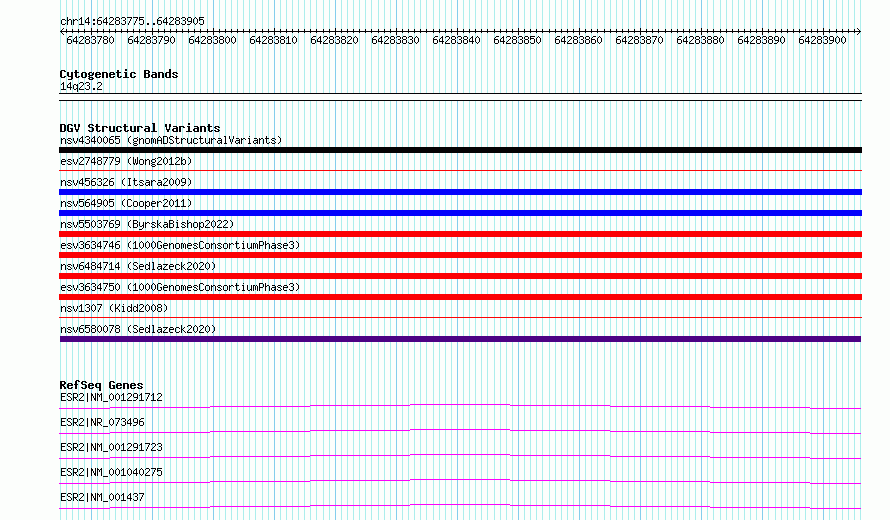Click ruler position 64283880

click(700, 40)
